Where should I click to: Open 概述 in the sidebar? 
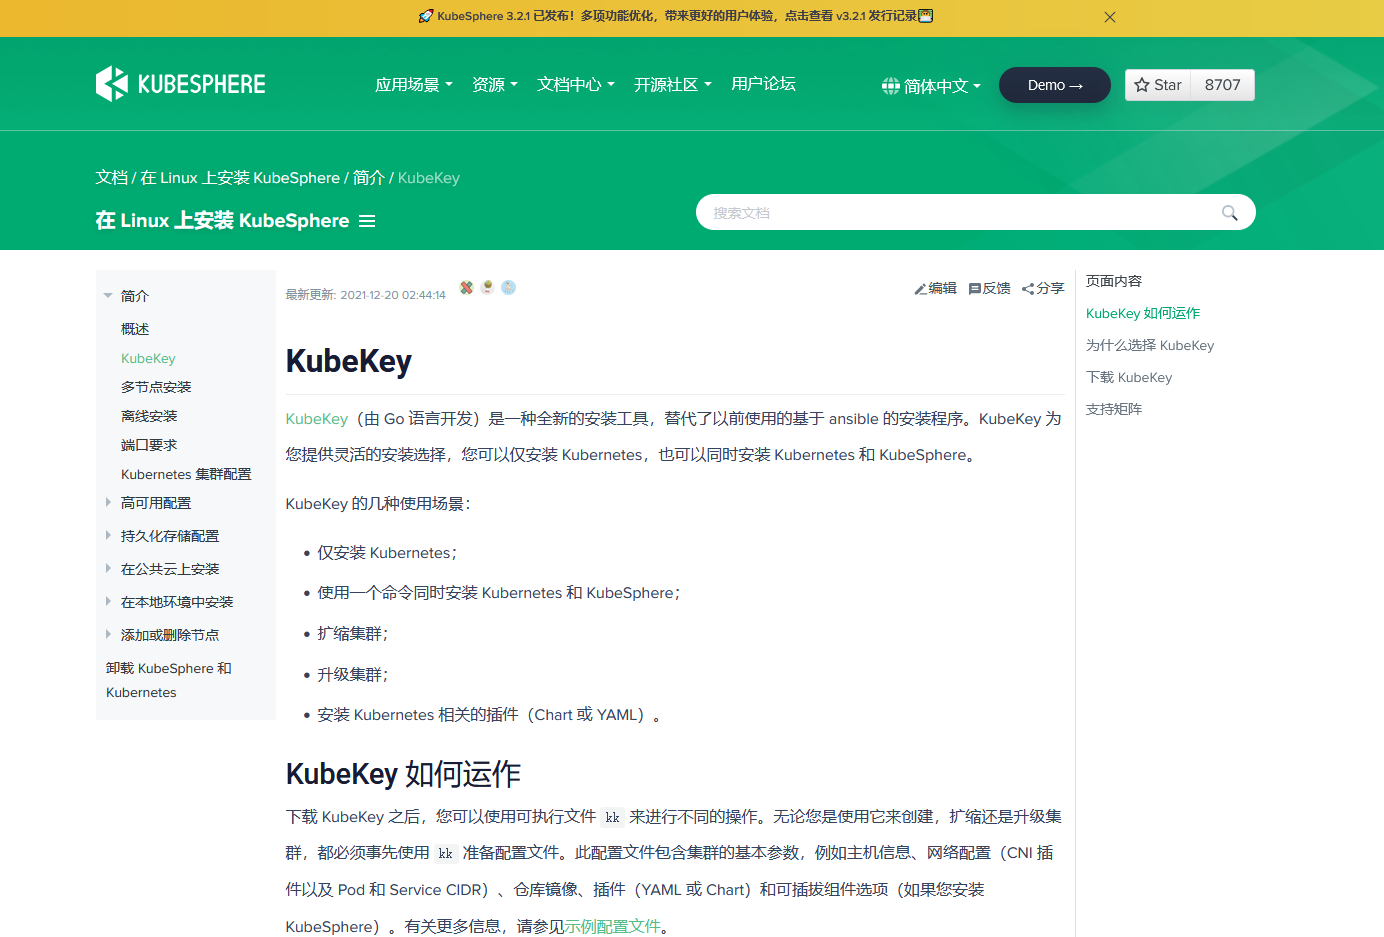click(x=135, y=329)
